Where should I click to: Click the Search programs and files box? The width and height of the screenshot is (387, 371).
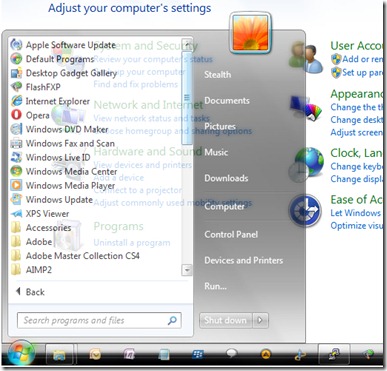click(99, 320)
